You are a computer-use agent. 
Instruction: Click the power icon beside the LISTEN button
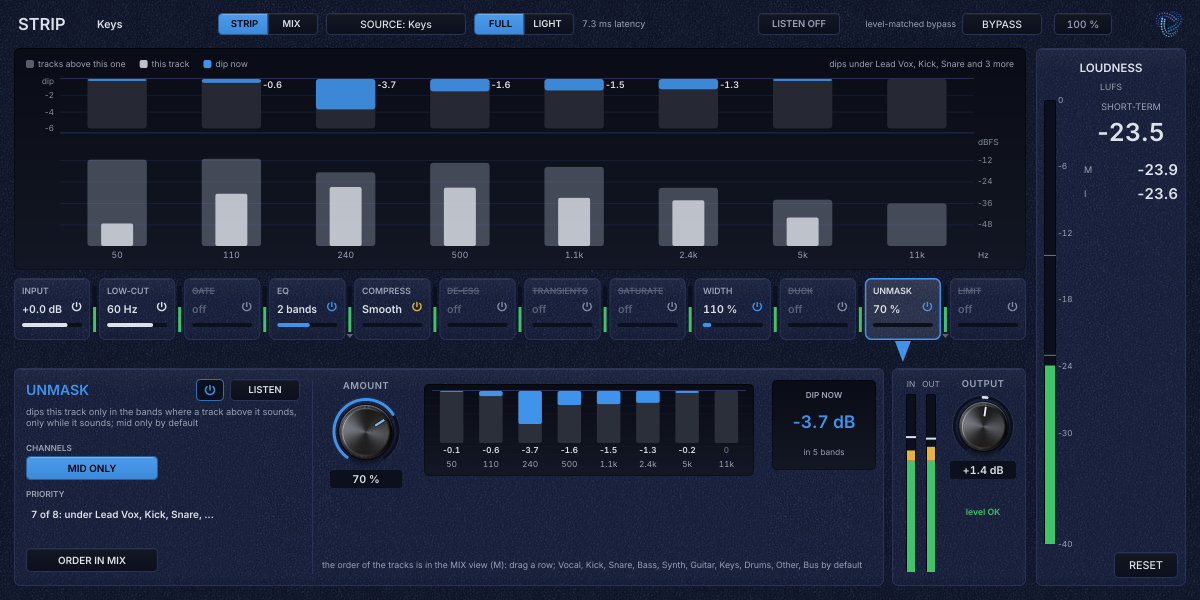click(x=210, y=390)
